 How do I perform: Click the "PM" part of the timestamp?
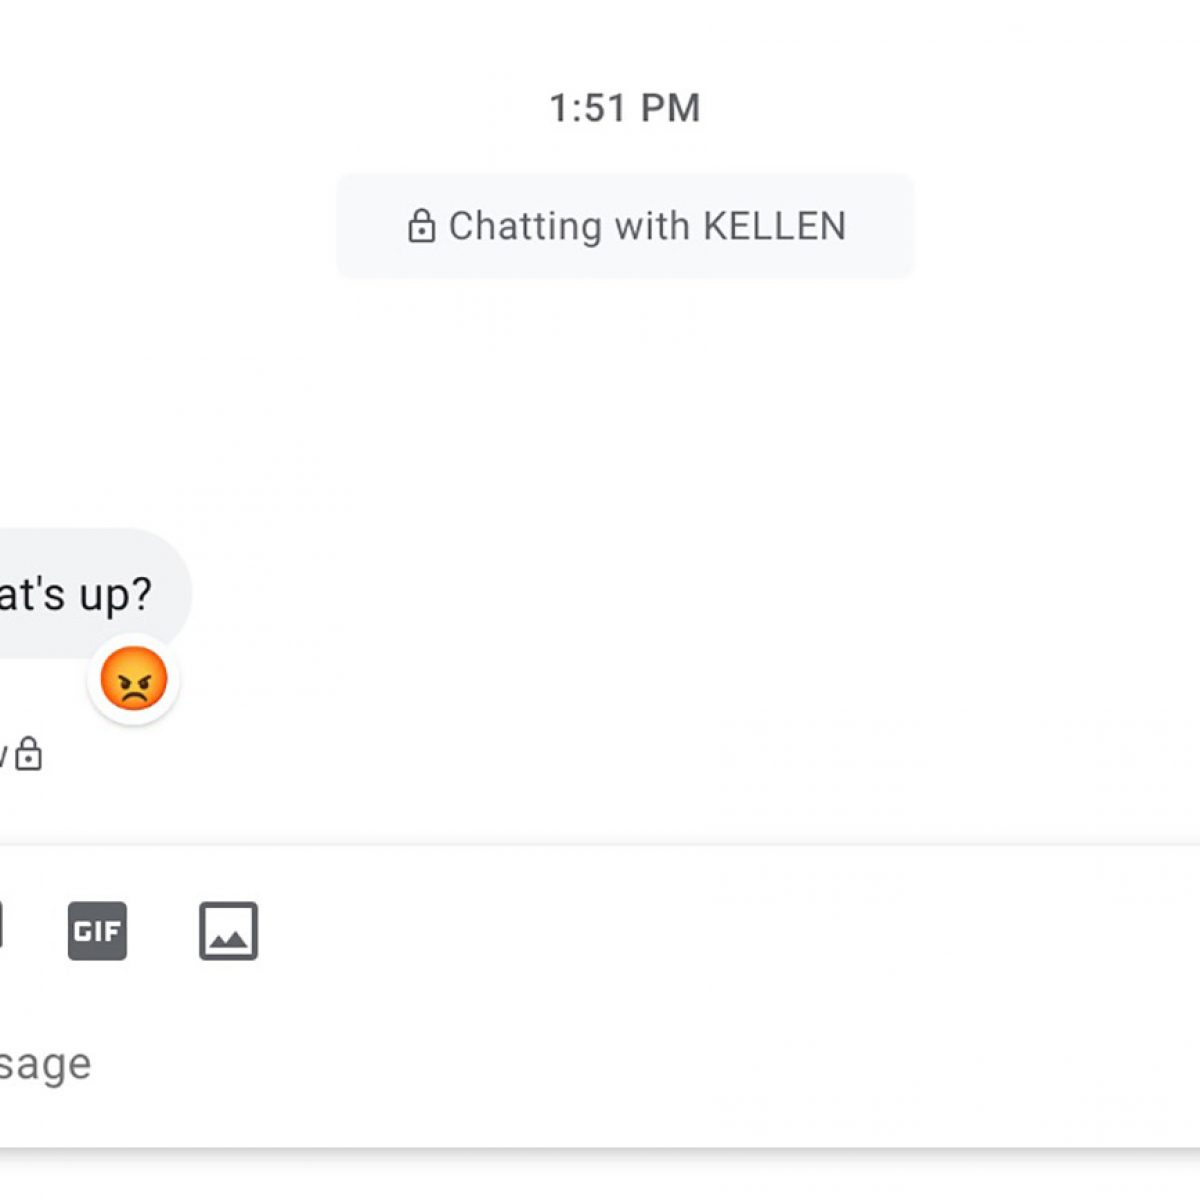(x=670, y=108)
